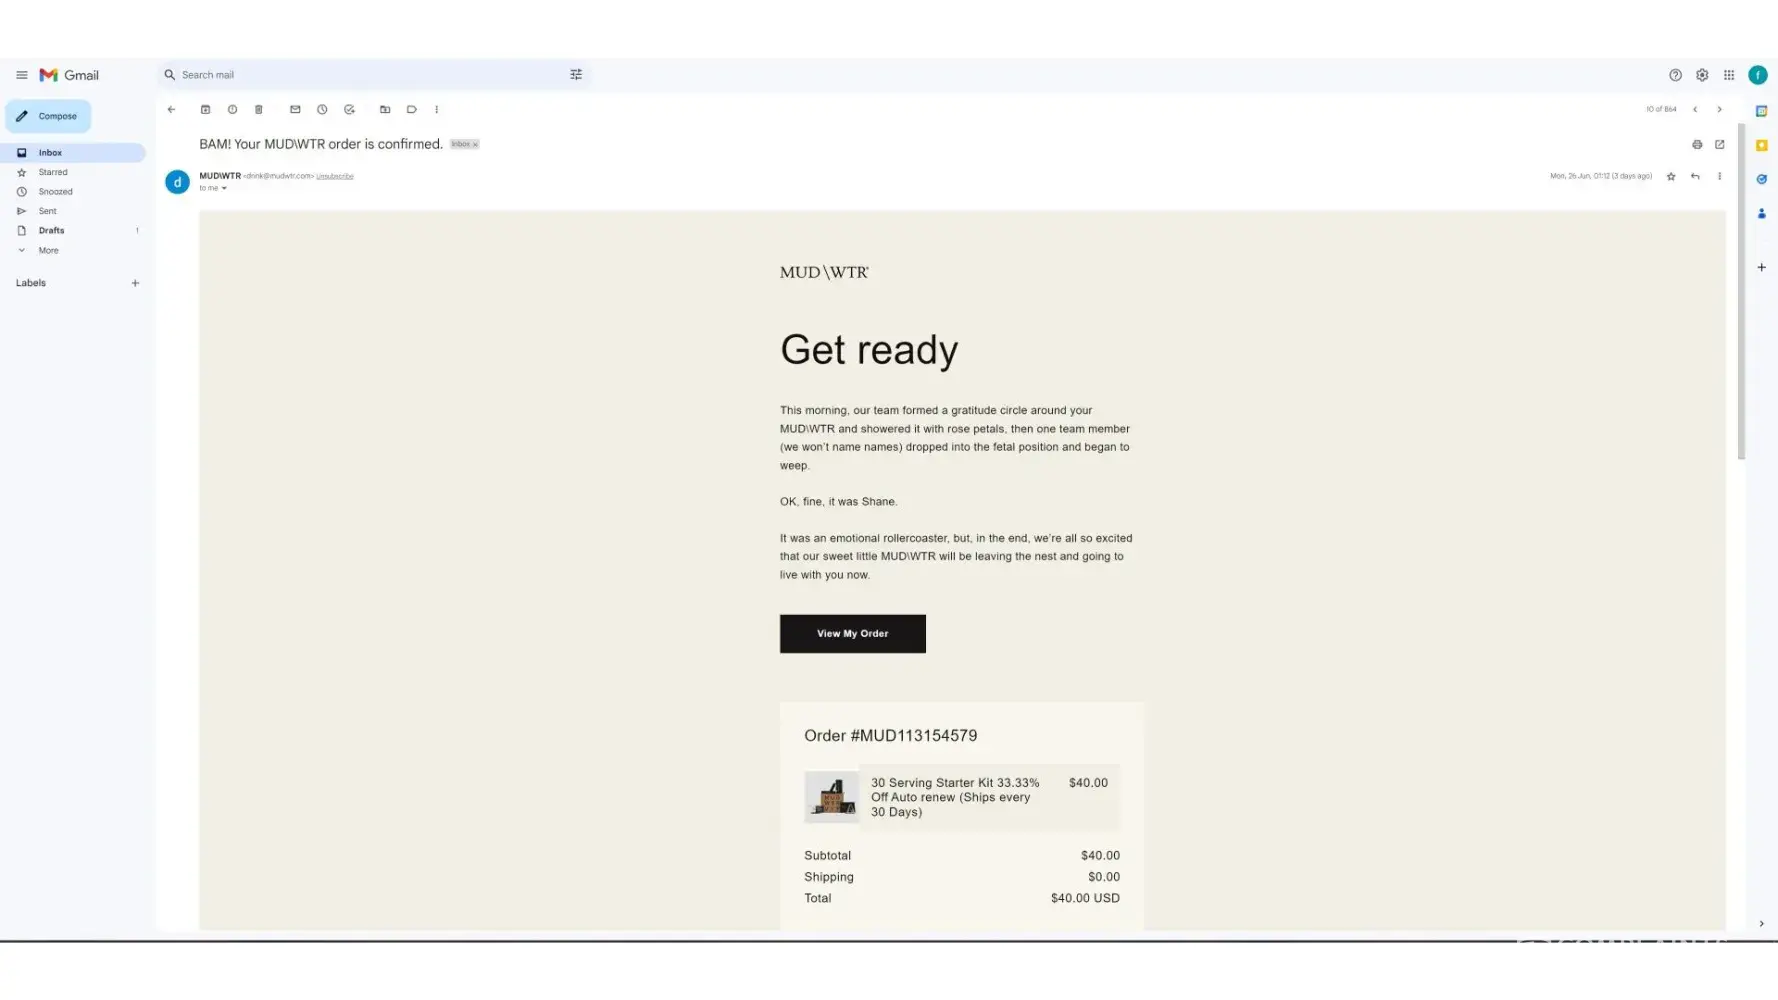Viewport: 1778px width, 1000px height.
Task: Go to the newer email arrow
Action: coord(1695,110)
